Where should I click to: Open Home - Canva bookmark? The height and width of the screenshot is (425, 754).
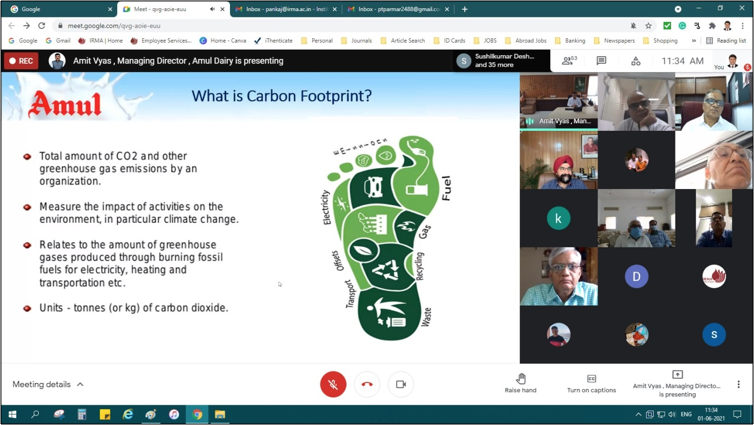223,40
